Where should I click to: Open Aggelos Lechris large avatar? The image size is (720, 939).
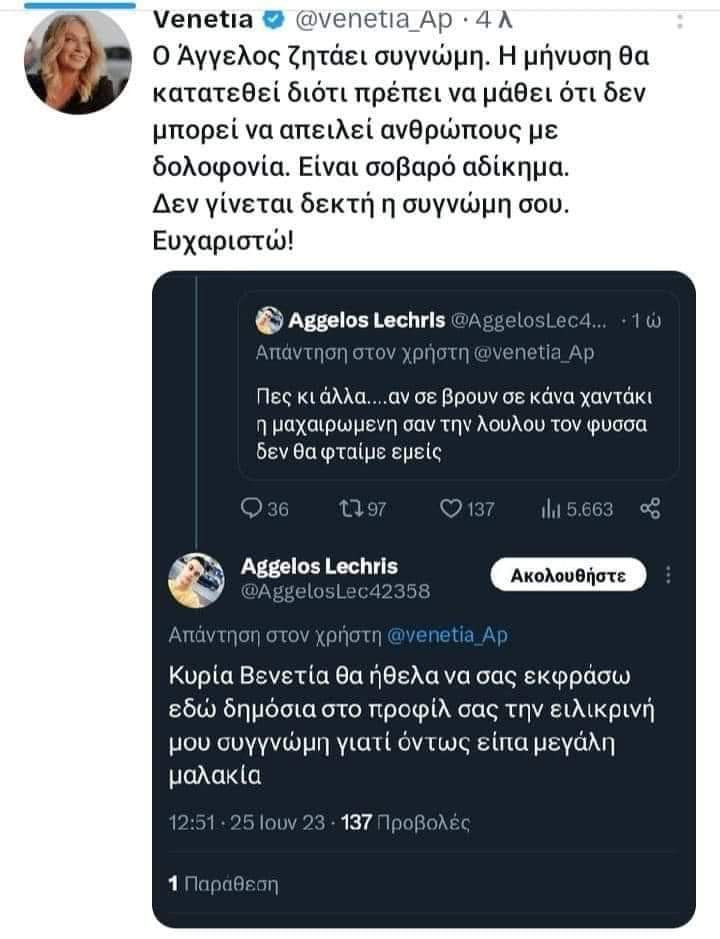pyautogui.click(x=195, y=579)
